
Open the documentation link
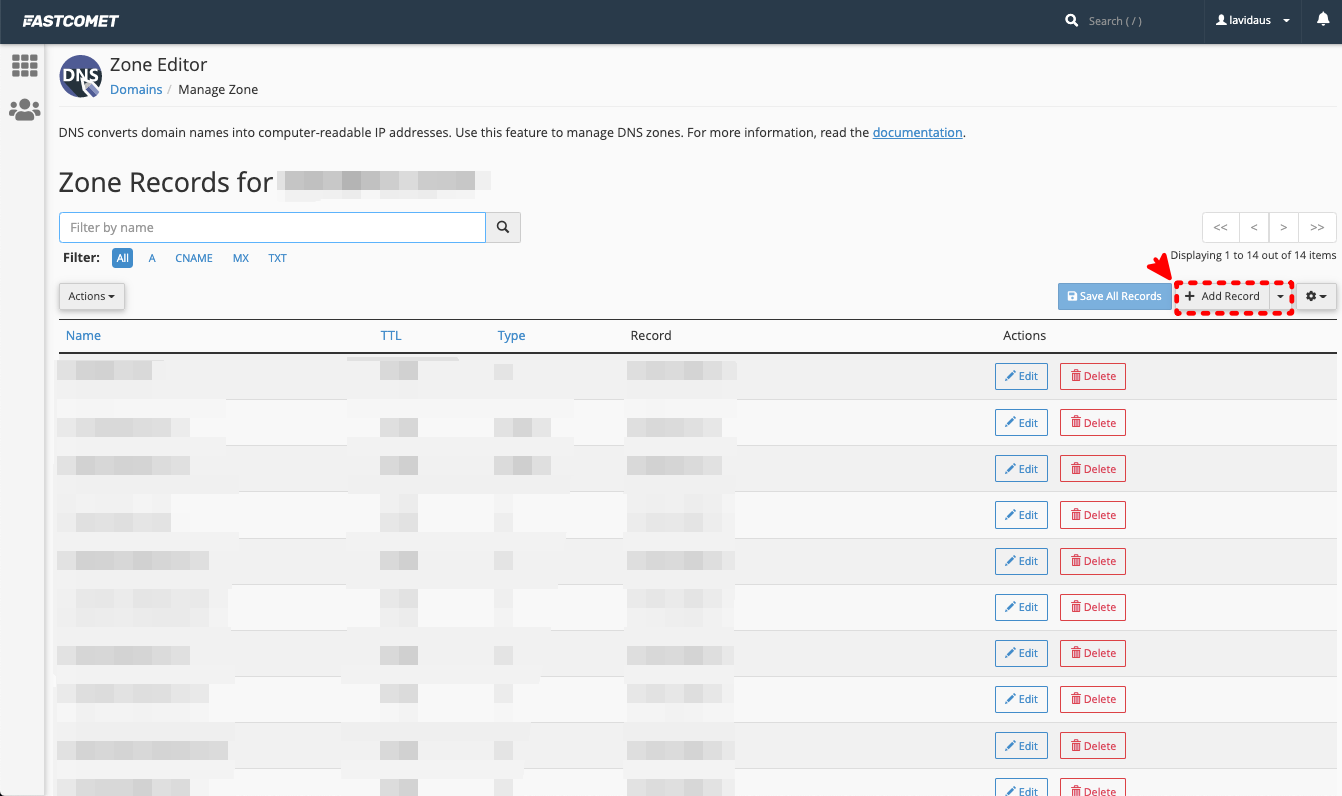point(918,132)
